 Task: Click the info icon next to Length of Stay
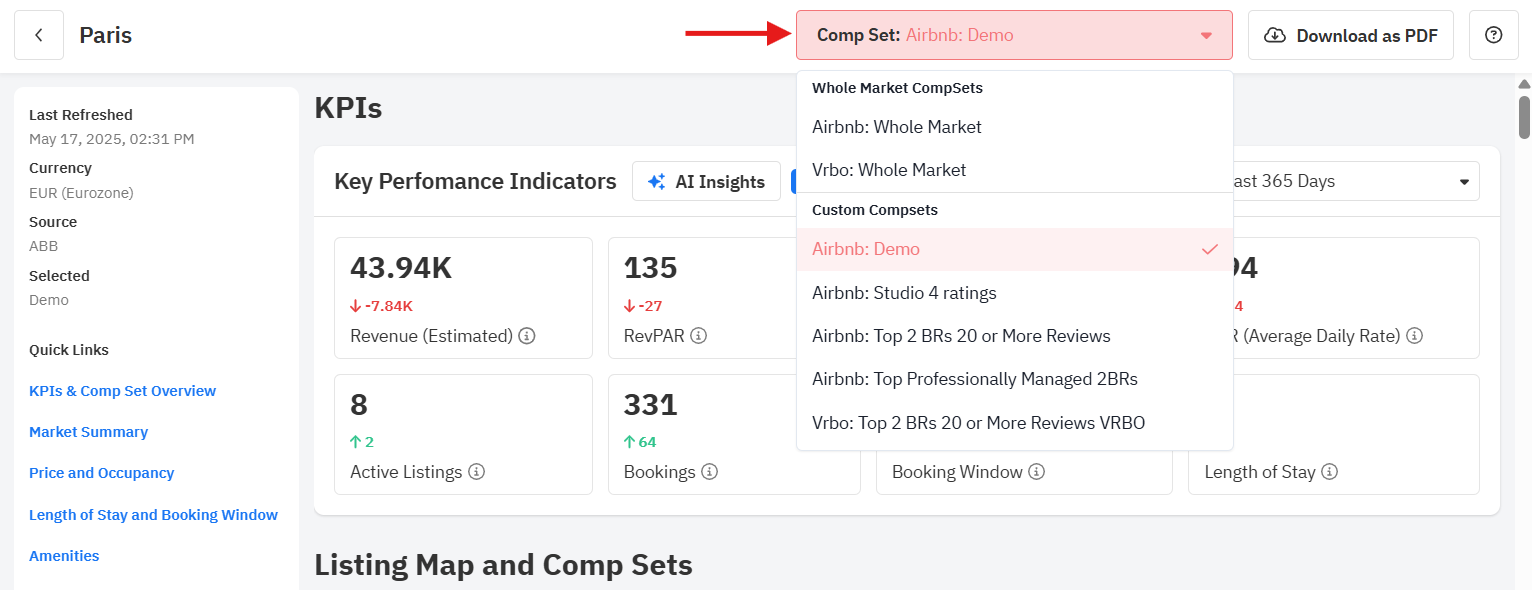(1330, 472)
